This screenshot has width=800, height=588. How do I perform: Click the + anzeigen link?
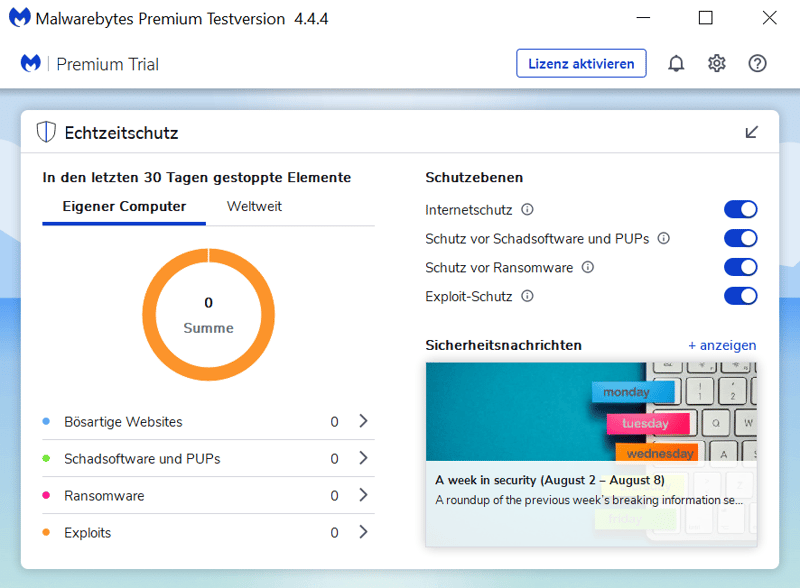722,346
